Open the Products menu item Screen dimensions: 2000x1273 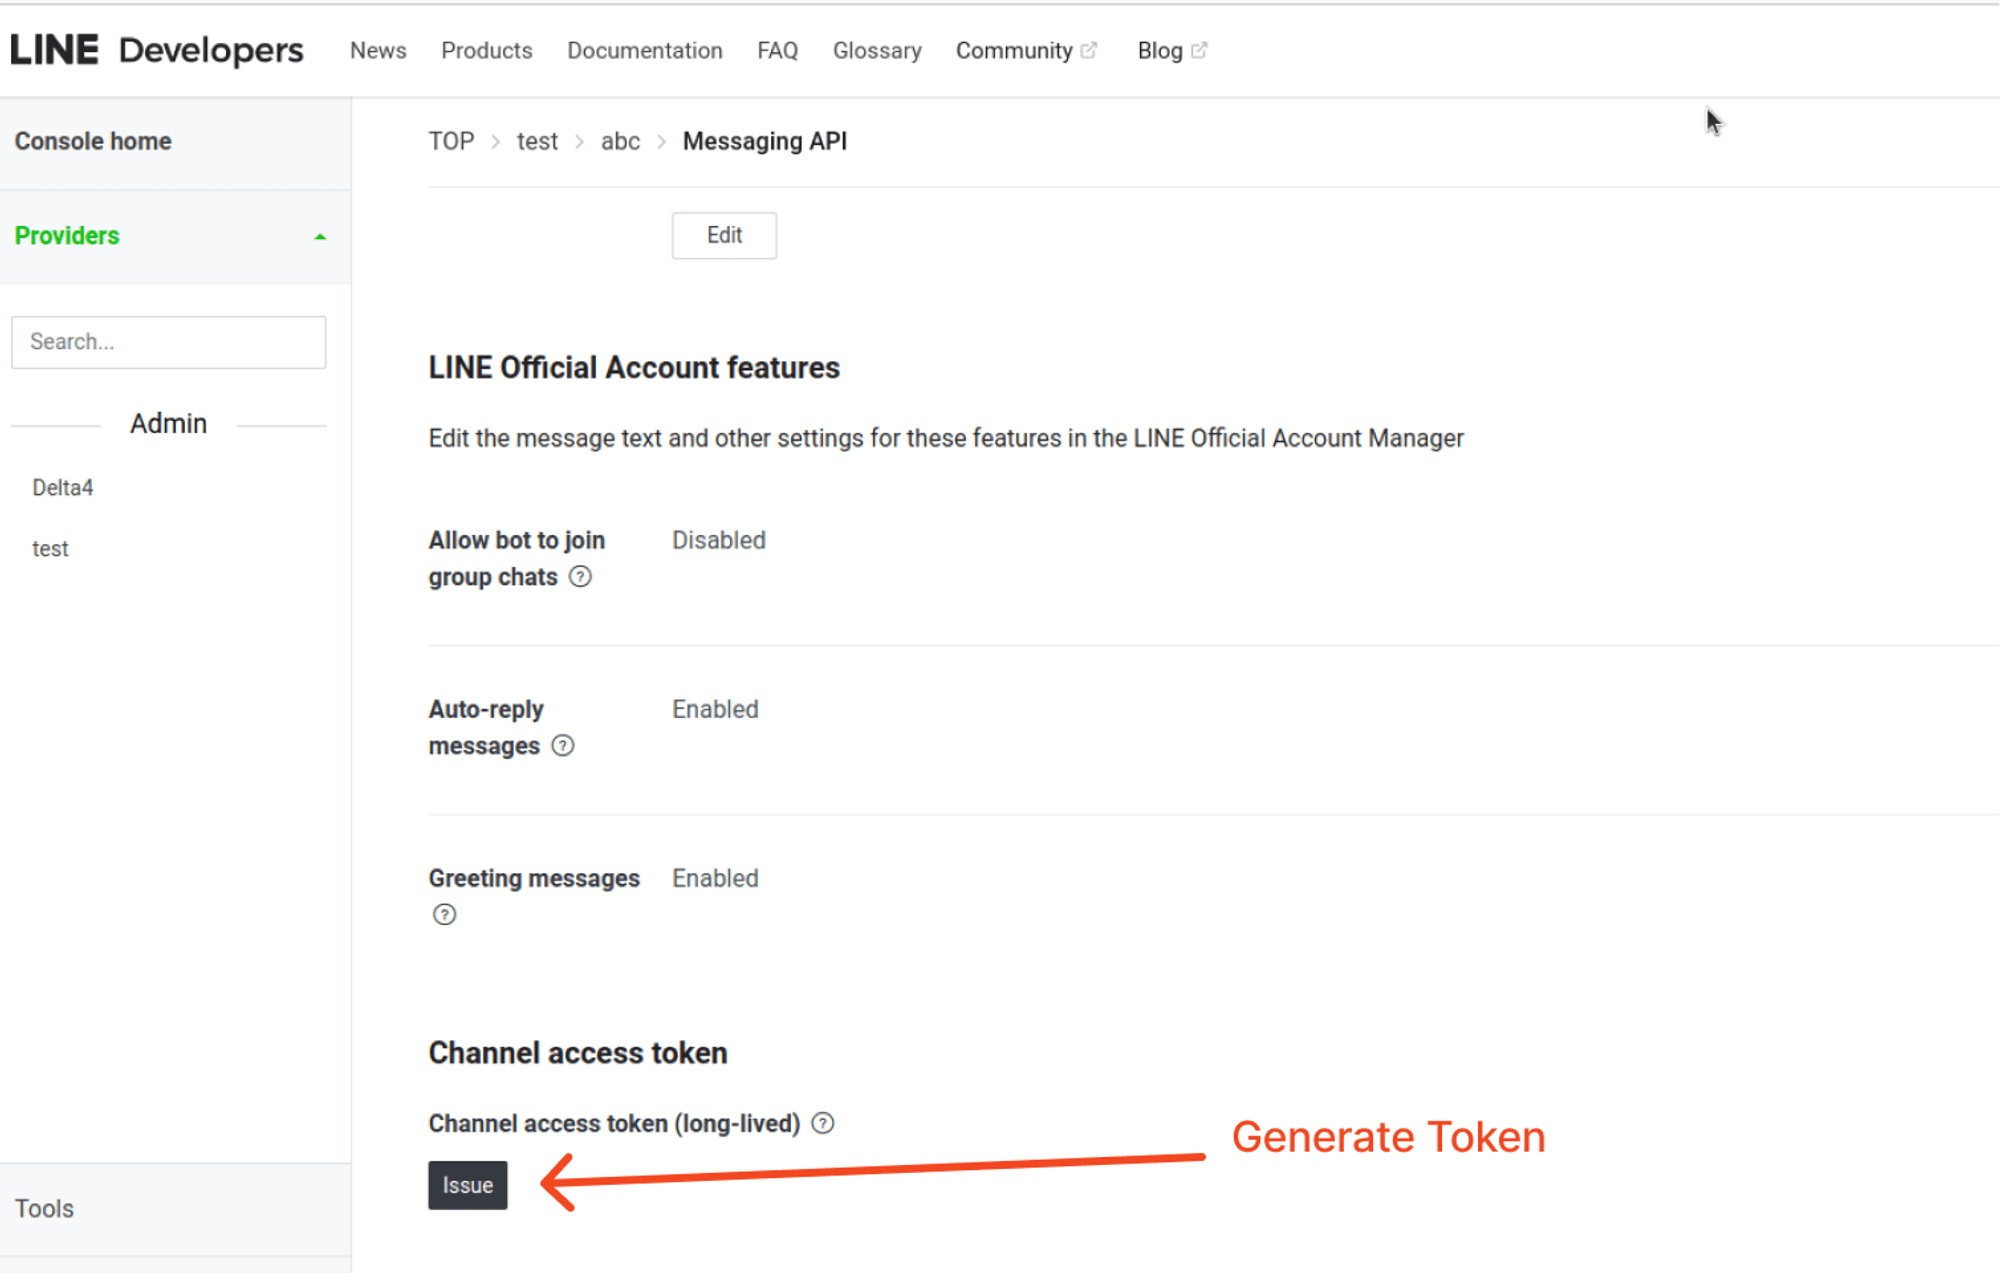(x=486, y=50)
